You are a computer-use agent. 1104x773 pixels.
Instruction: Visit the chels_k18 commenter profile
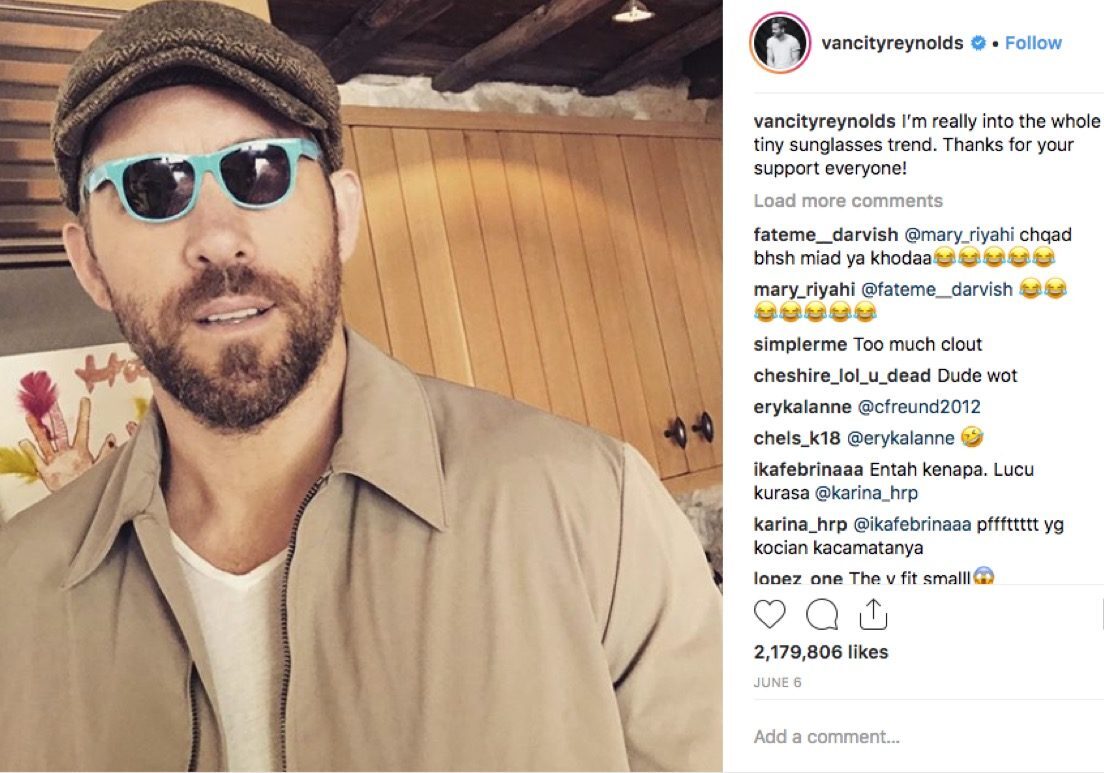(796, 438)
